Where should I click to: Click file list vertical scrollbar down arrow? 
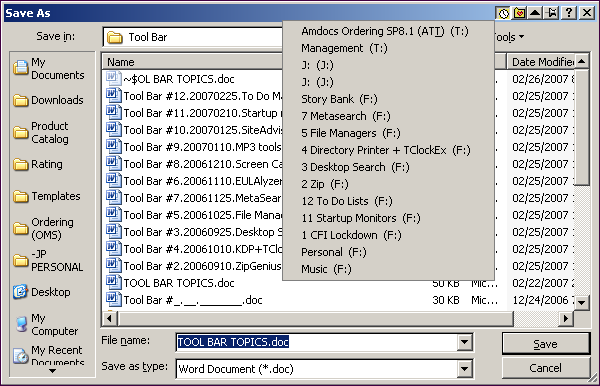point(582,303)
